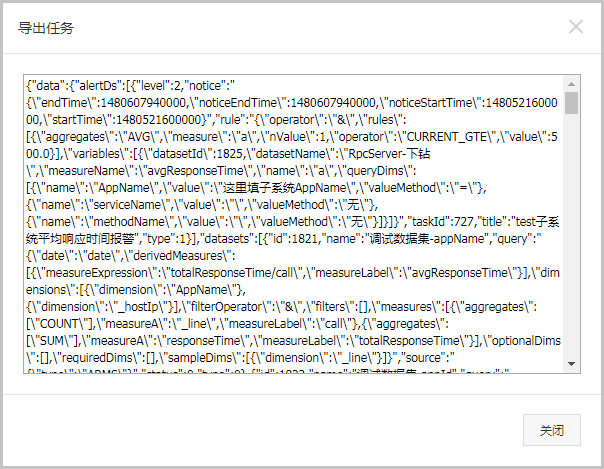Close the 导出任务 dialog with the X icon
The height and width of the screenshot is (469, 604).
(576, 27)
